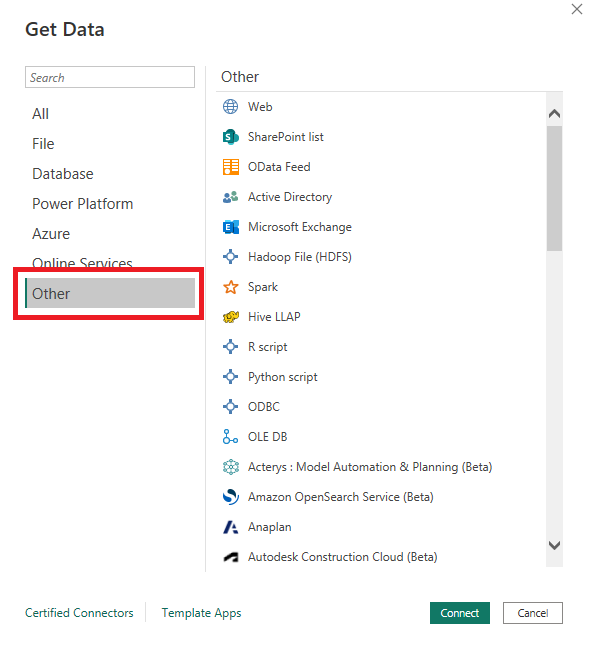Choose the Anaplan logo icon

pyautogui.click(x=231, y=527)
